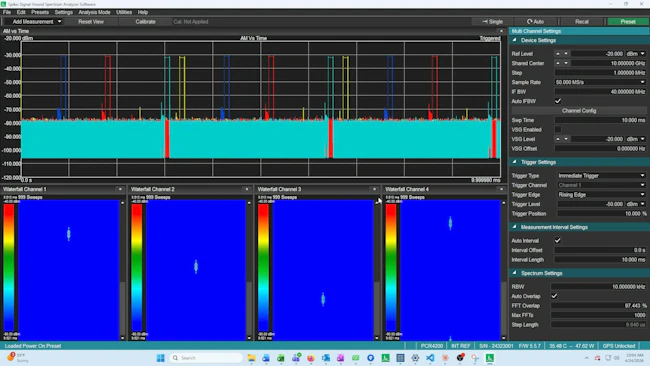Open Firefox from the taskbar
Viewport: 650px width, 366px height.
click(x=310, y=358)
